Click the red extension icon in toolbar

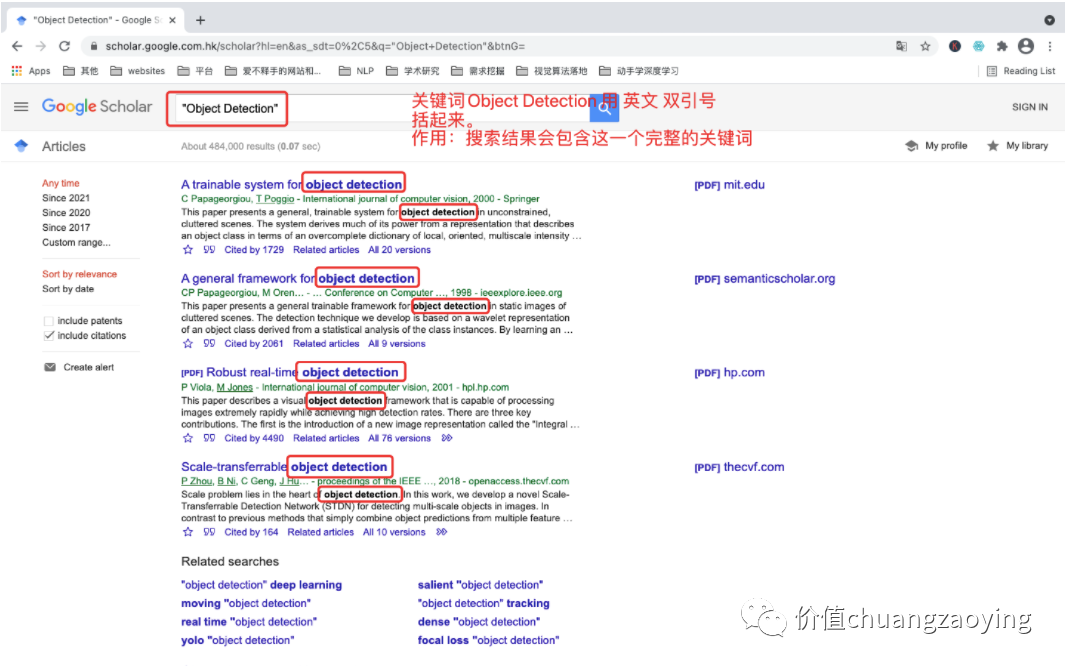click(955, 46)
